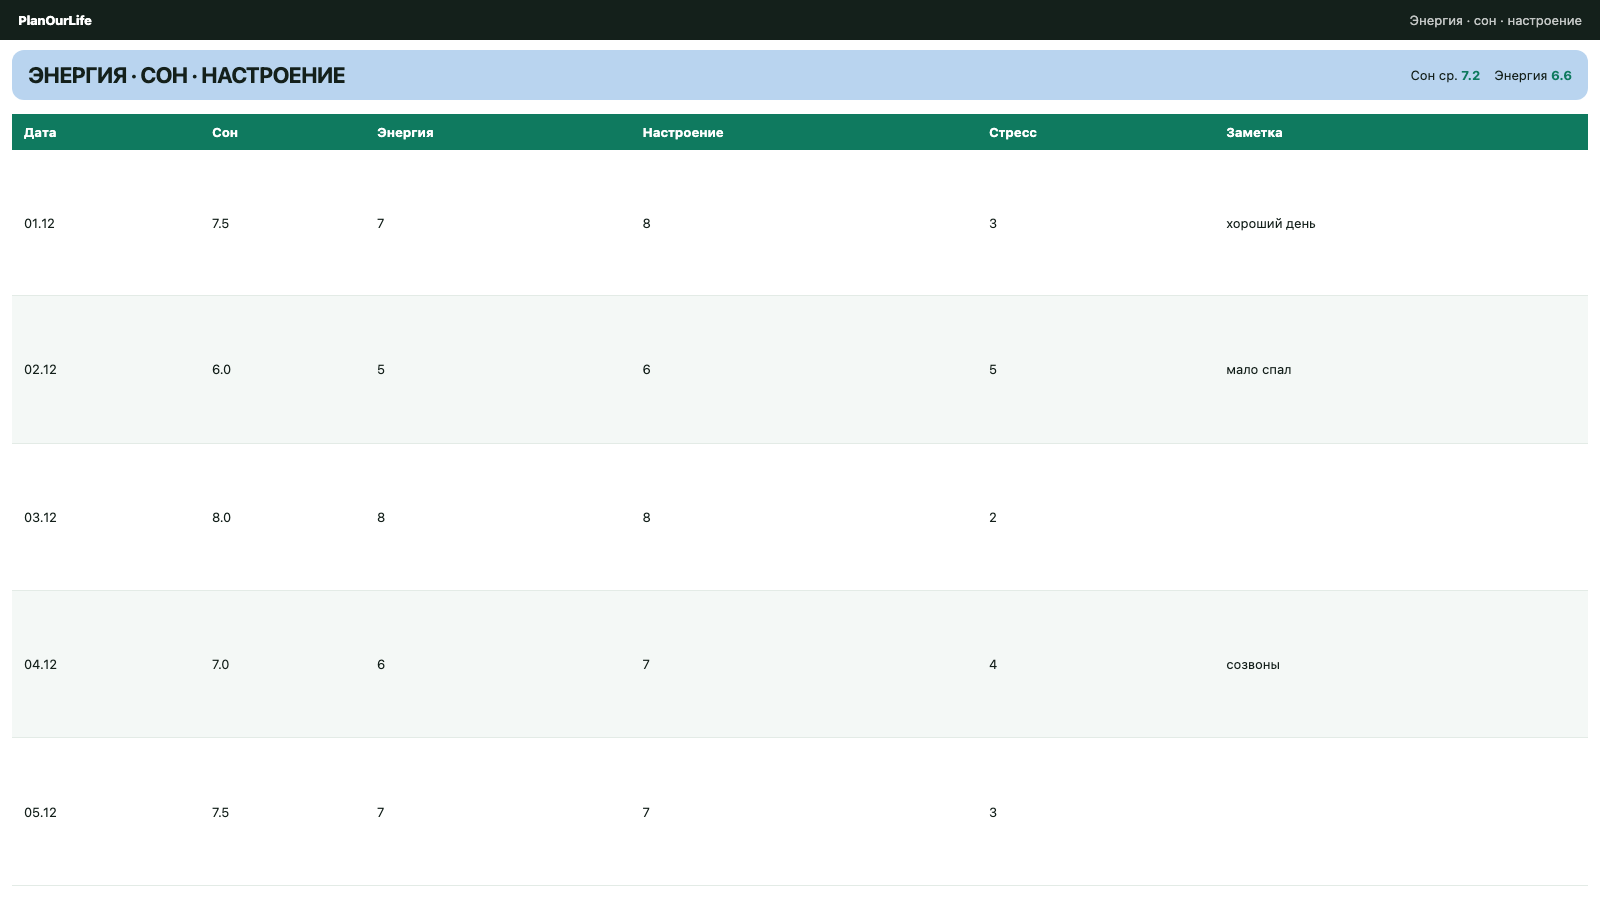The image size is (1600, 900).
Task: Click stress value 5 in the 02.12 row
Action: tap(993, 369)
